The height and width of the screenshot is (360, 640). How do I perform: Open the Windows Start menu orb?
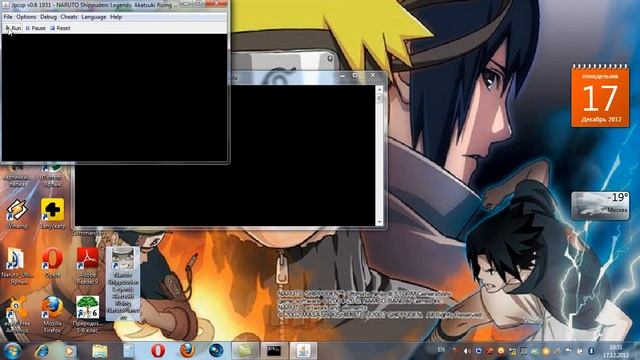click(12, 351)
